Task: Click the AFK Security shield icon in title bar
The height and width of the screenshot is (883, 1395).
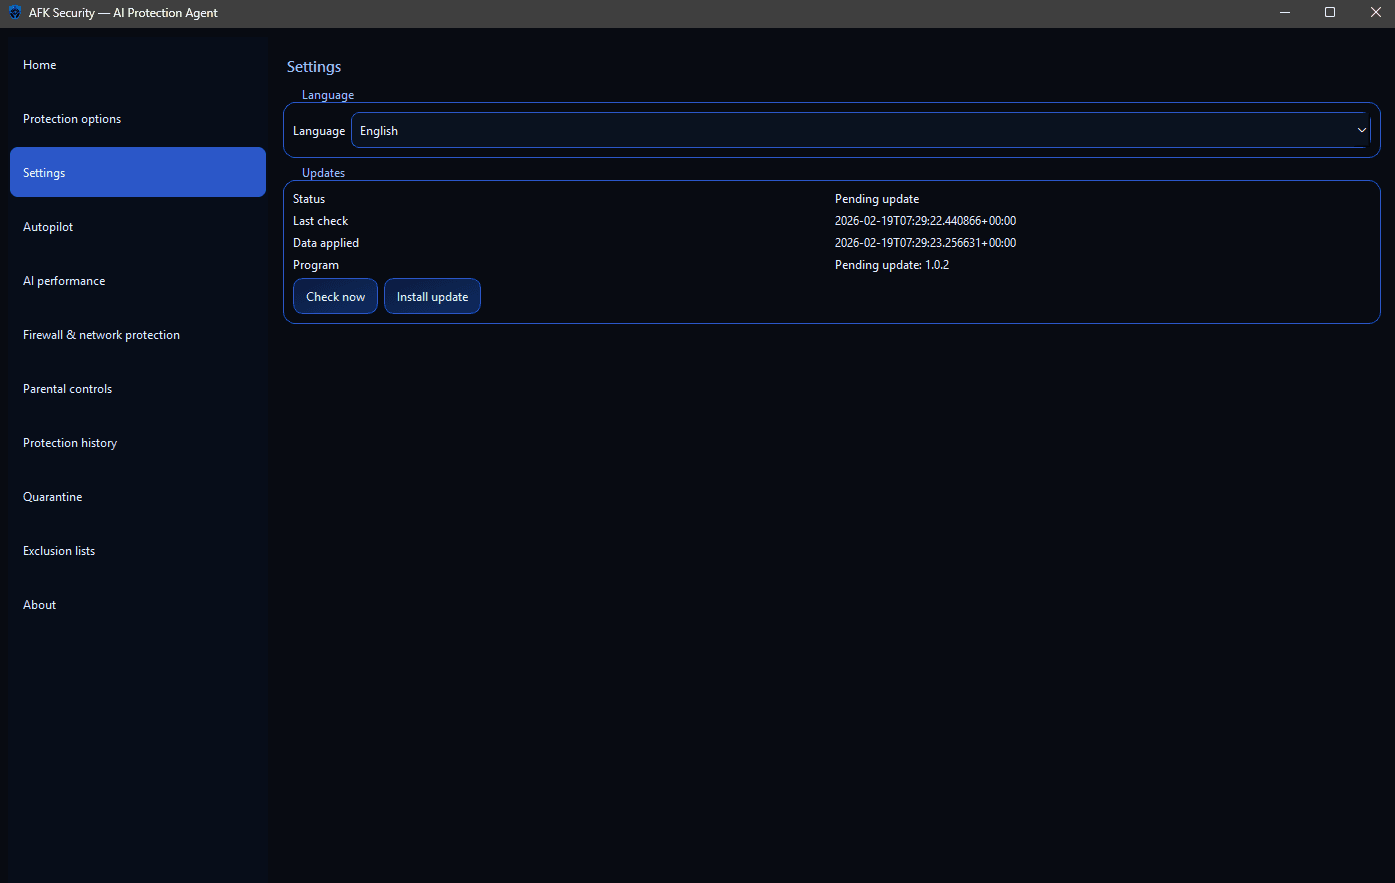Action: [14, 13]
